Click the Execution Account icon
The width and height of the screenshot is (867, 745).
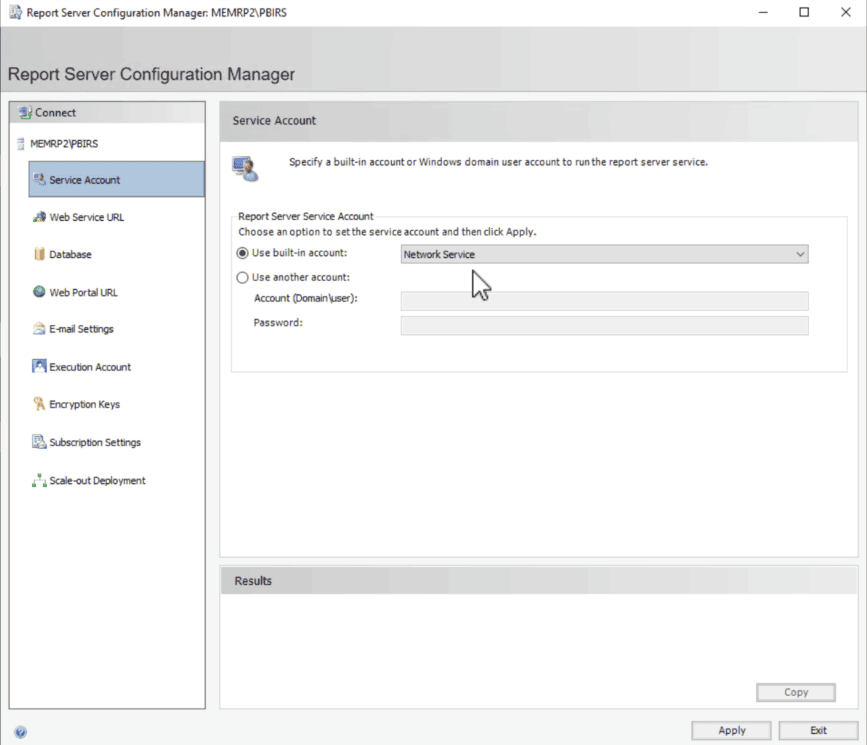tap(39, 366)
